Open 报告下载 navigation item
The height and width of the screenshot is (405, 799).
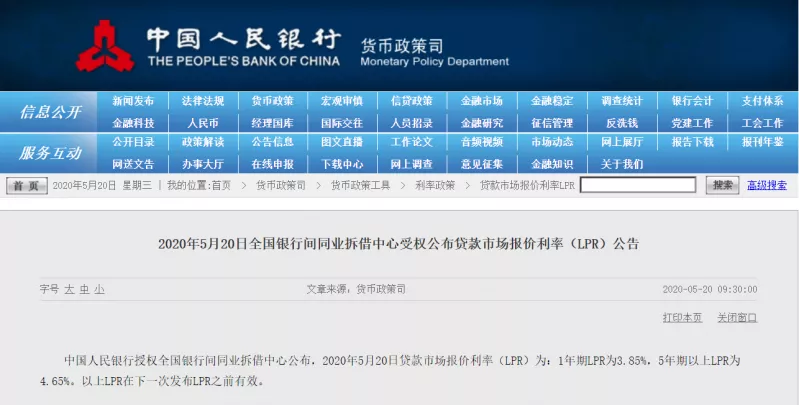[692, 142]
